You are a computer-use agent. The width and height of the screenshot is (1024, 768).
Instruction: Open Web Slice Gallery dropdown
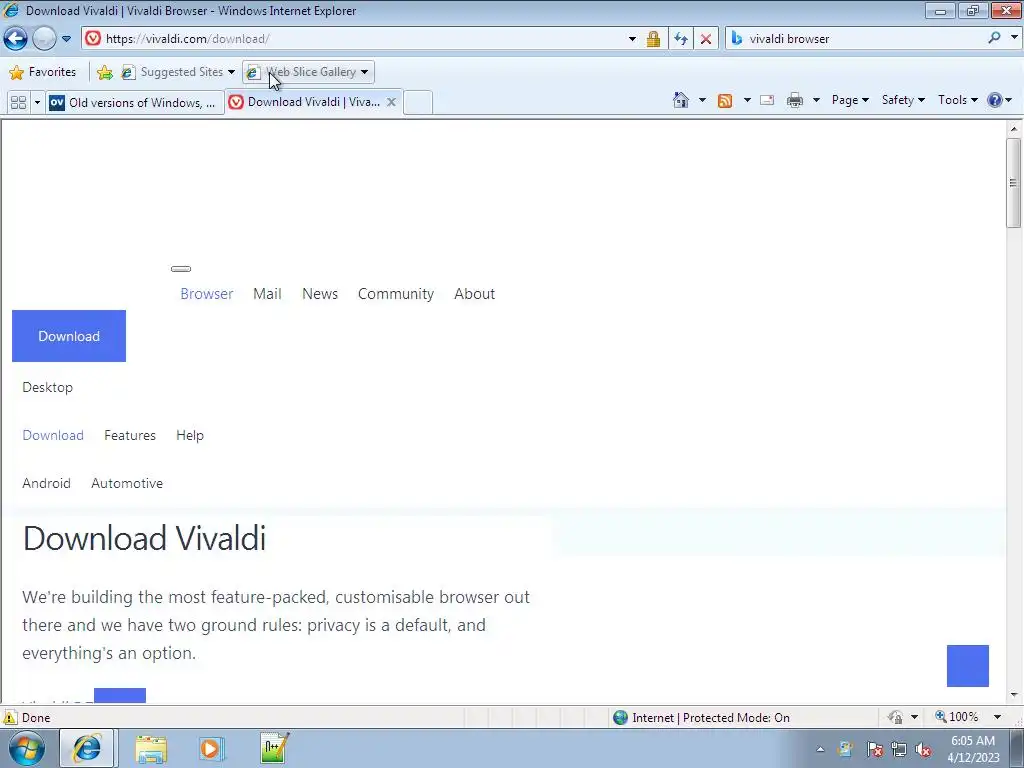click(x=308, y=72)
